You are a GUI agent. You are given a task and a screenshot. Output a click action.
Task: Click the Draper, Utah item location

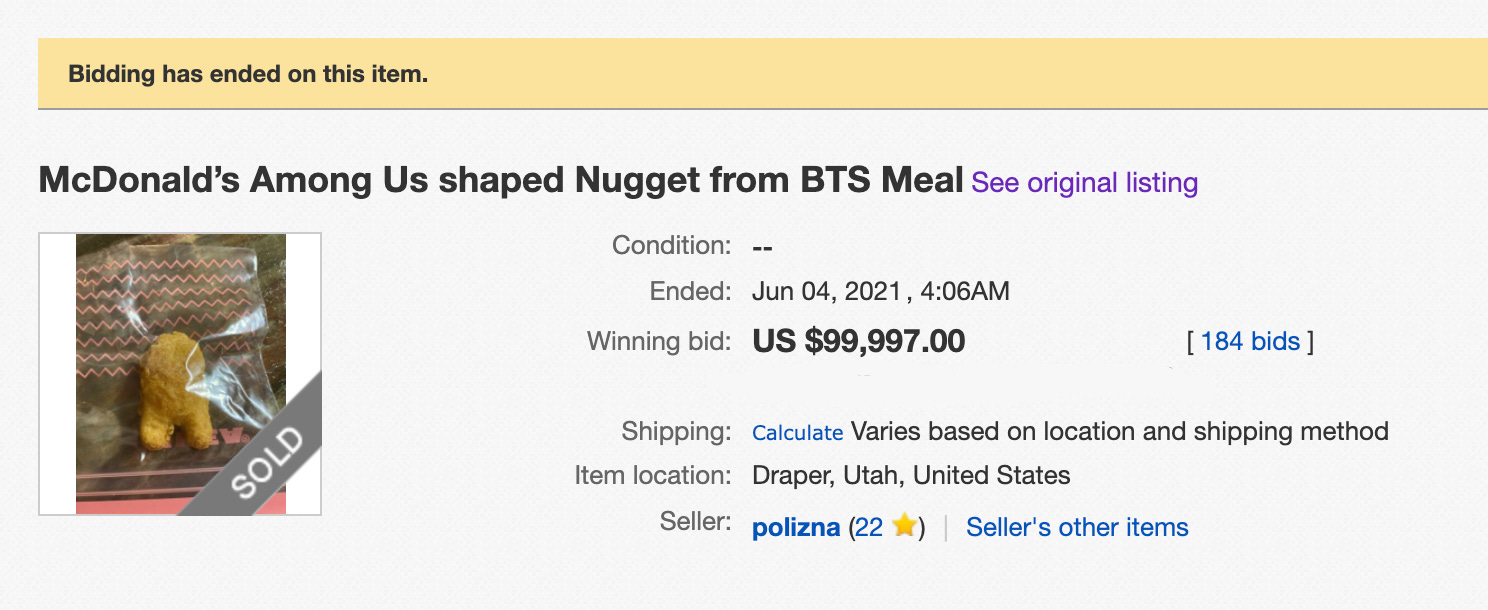pyautogui.click(x=911, y=475)
